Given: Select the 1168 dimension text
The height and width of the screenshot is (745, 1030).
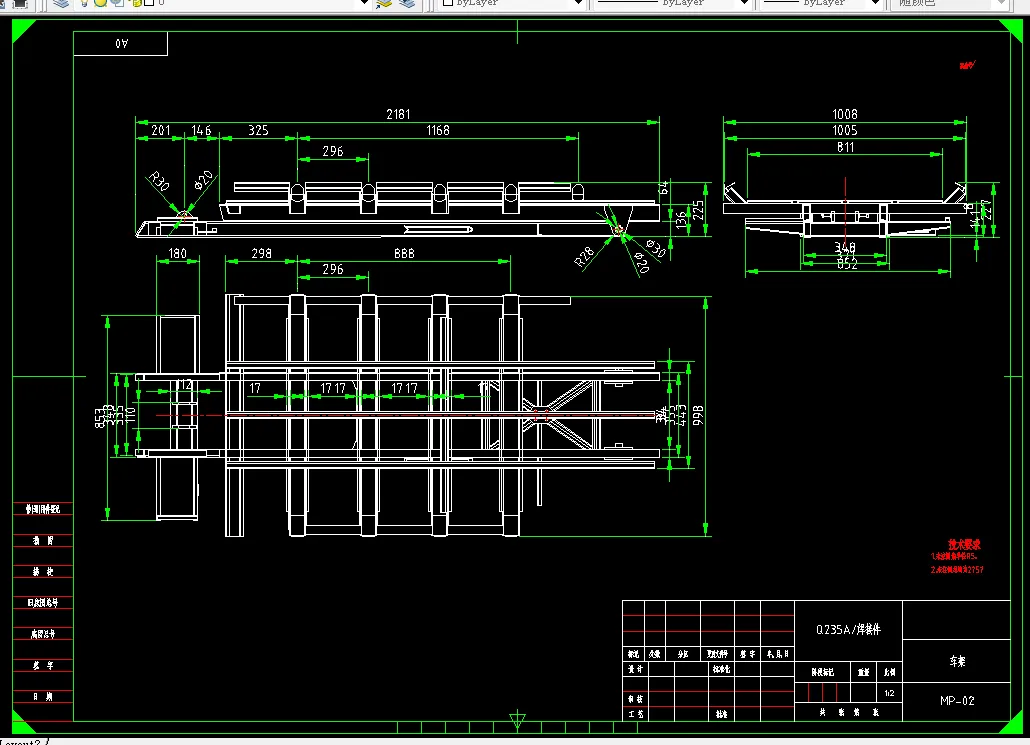Looking at the screenshot, I should [438, 130].
